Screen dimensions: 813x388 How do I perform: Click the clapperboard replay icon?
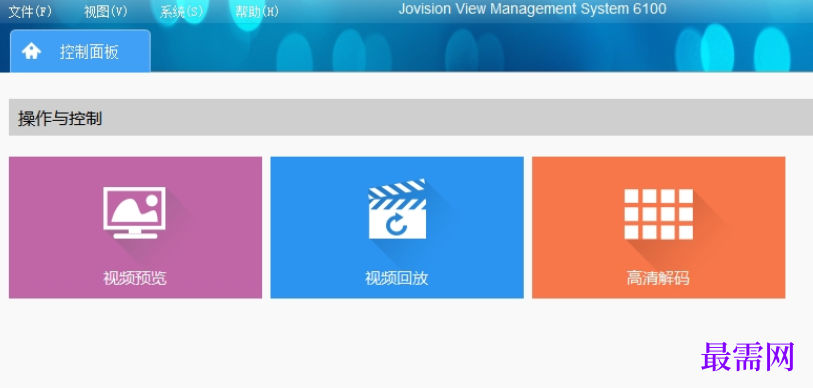(397, 209)
